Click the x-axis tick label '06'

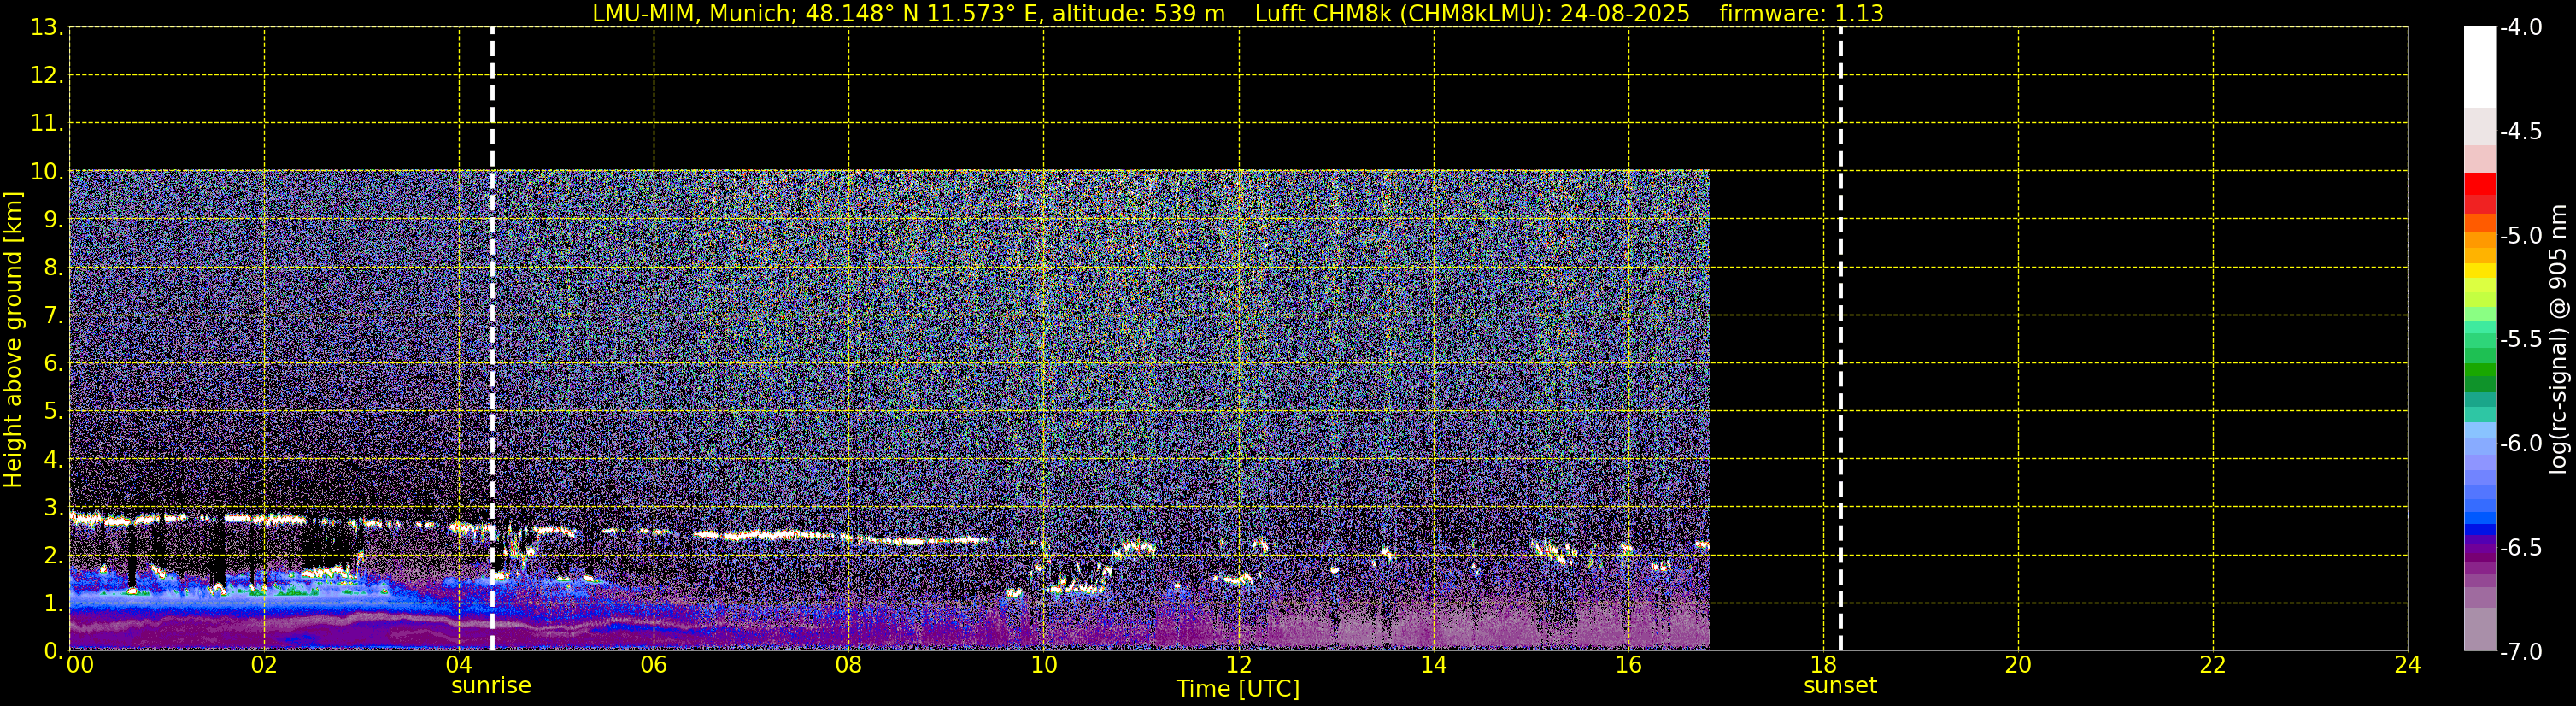[654, 665]
